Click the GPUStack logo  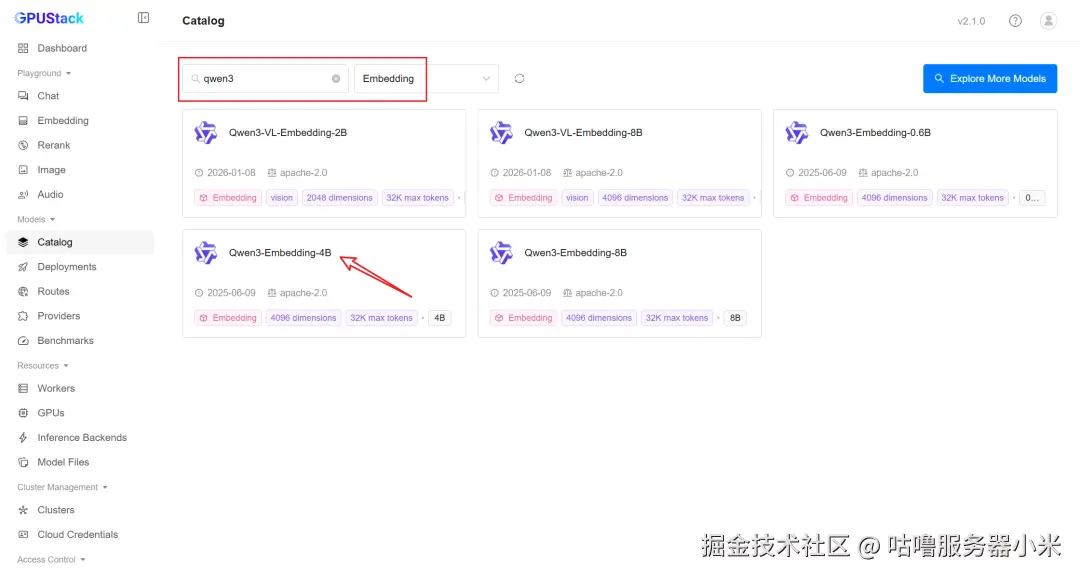click(x=49, y=18)
